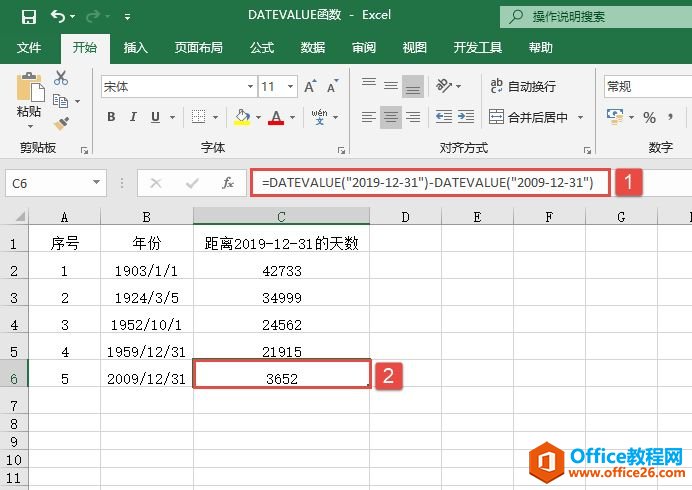
Task: Toggle Bold formatting
Action: (111, 117)
